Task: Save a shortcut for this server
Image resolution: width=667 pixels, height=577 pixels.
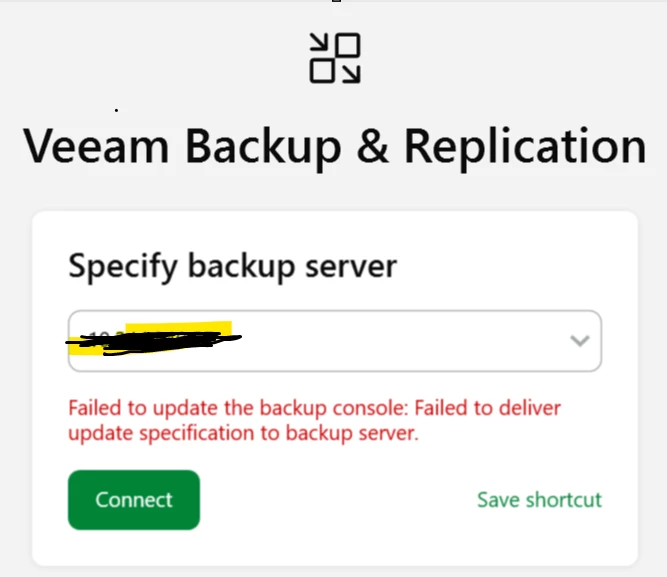Action: [539, 500]
